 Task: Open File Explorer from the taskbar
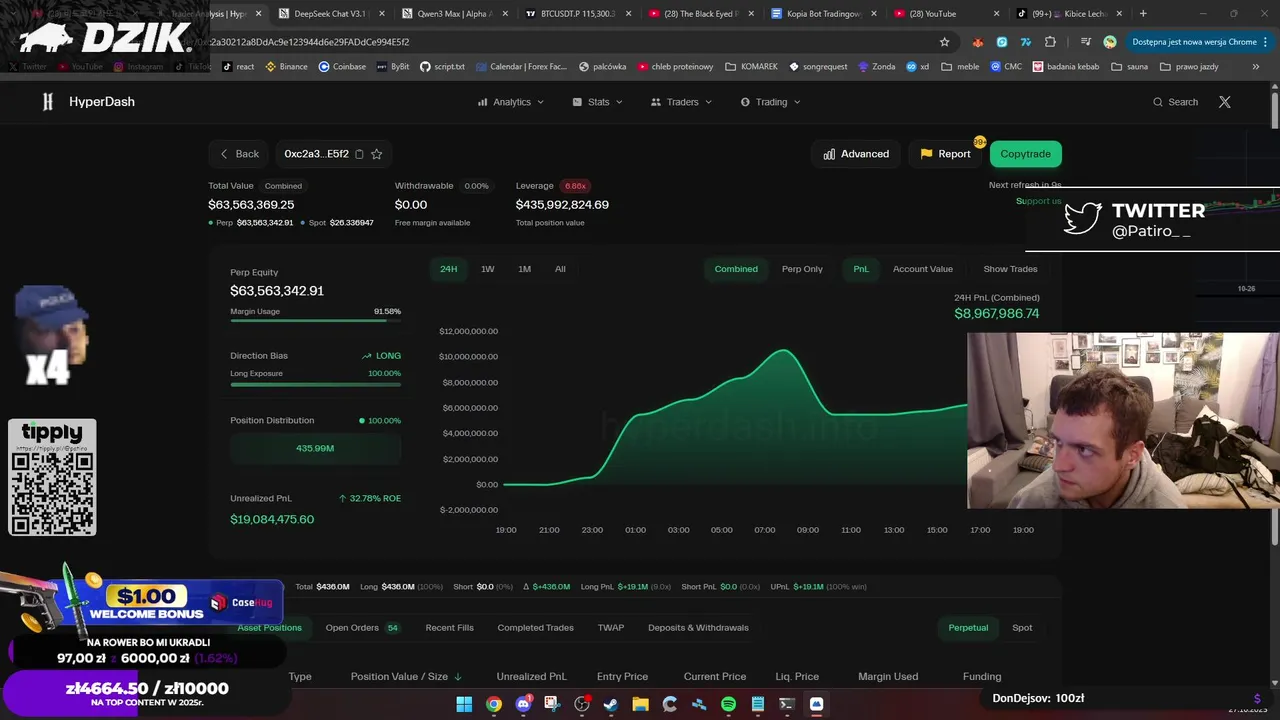pos(640,704)
